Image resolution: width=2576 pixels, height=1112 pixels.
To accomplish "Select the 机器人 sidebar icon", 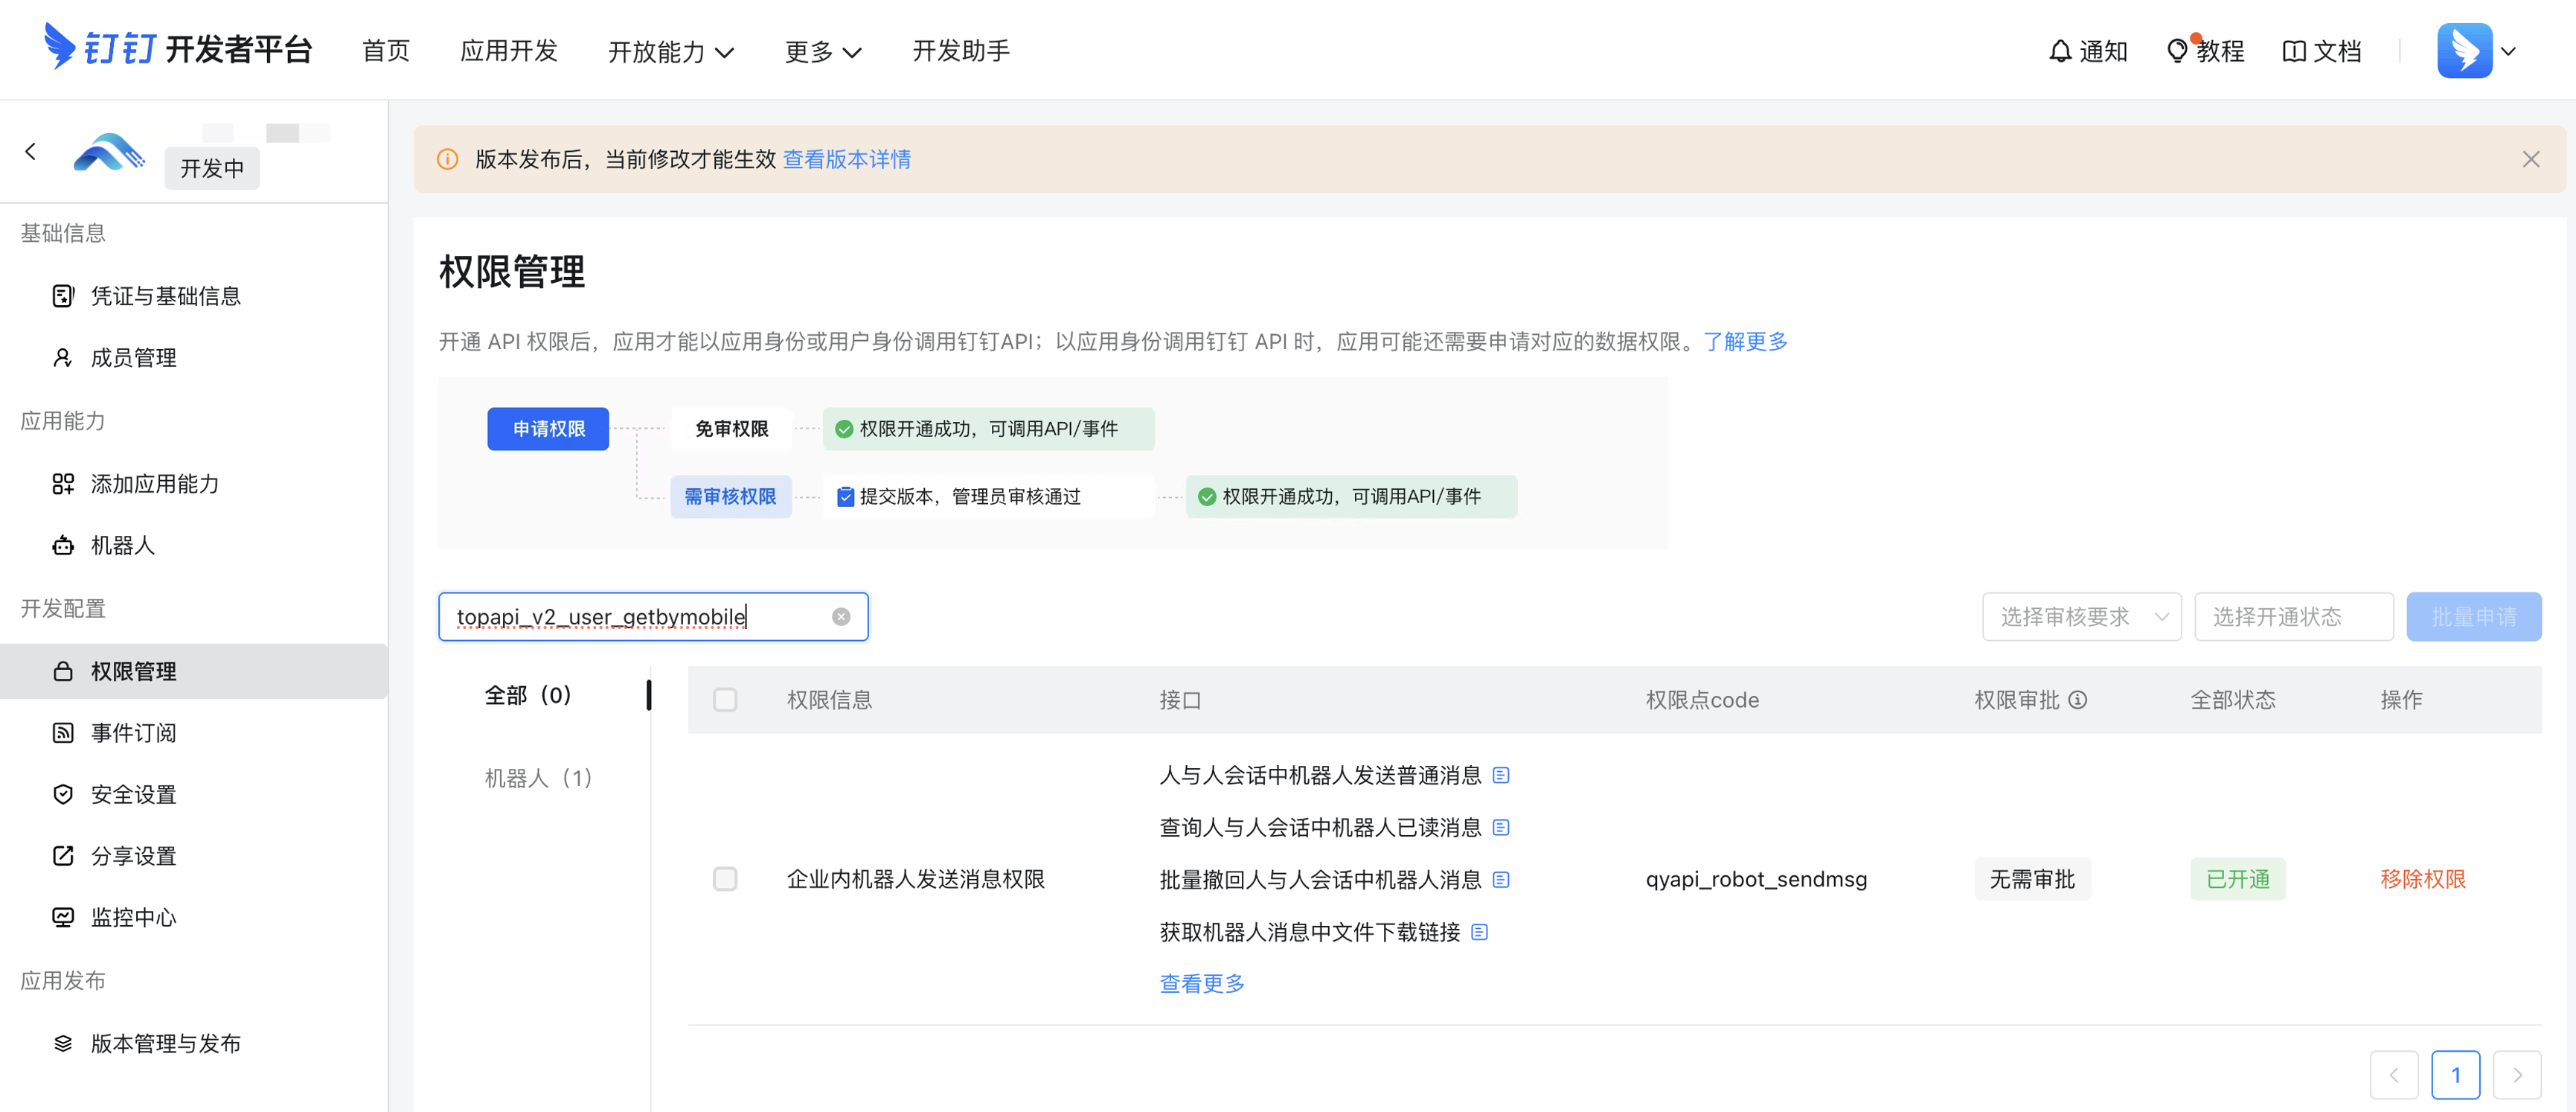I will (63, 545).
